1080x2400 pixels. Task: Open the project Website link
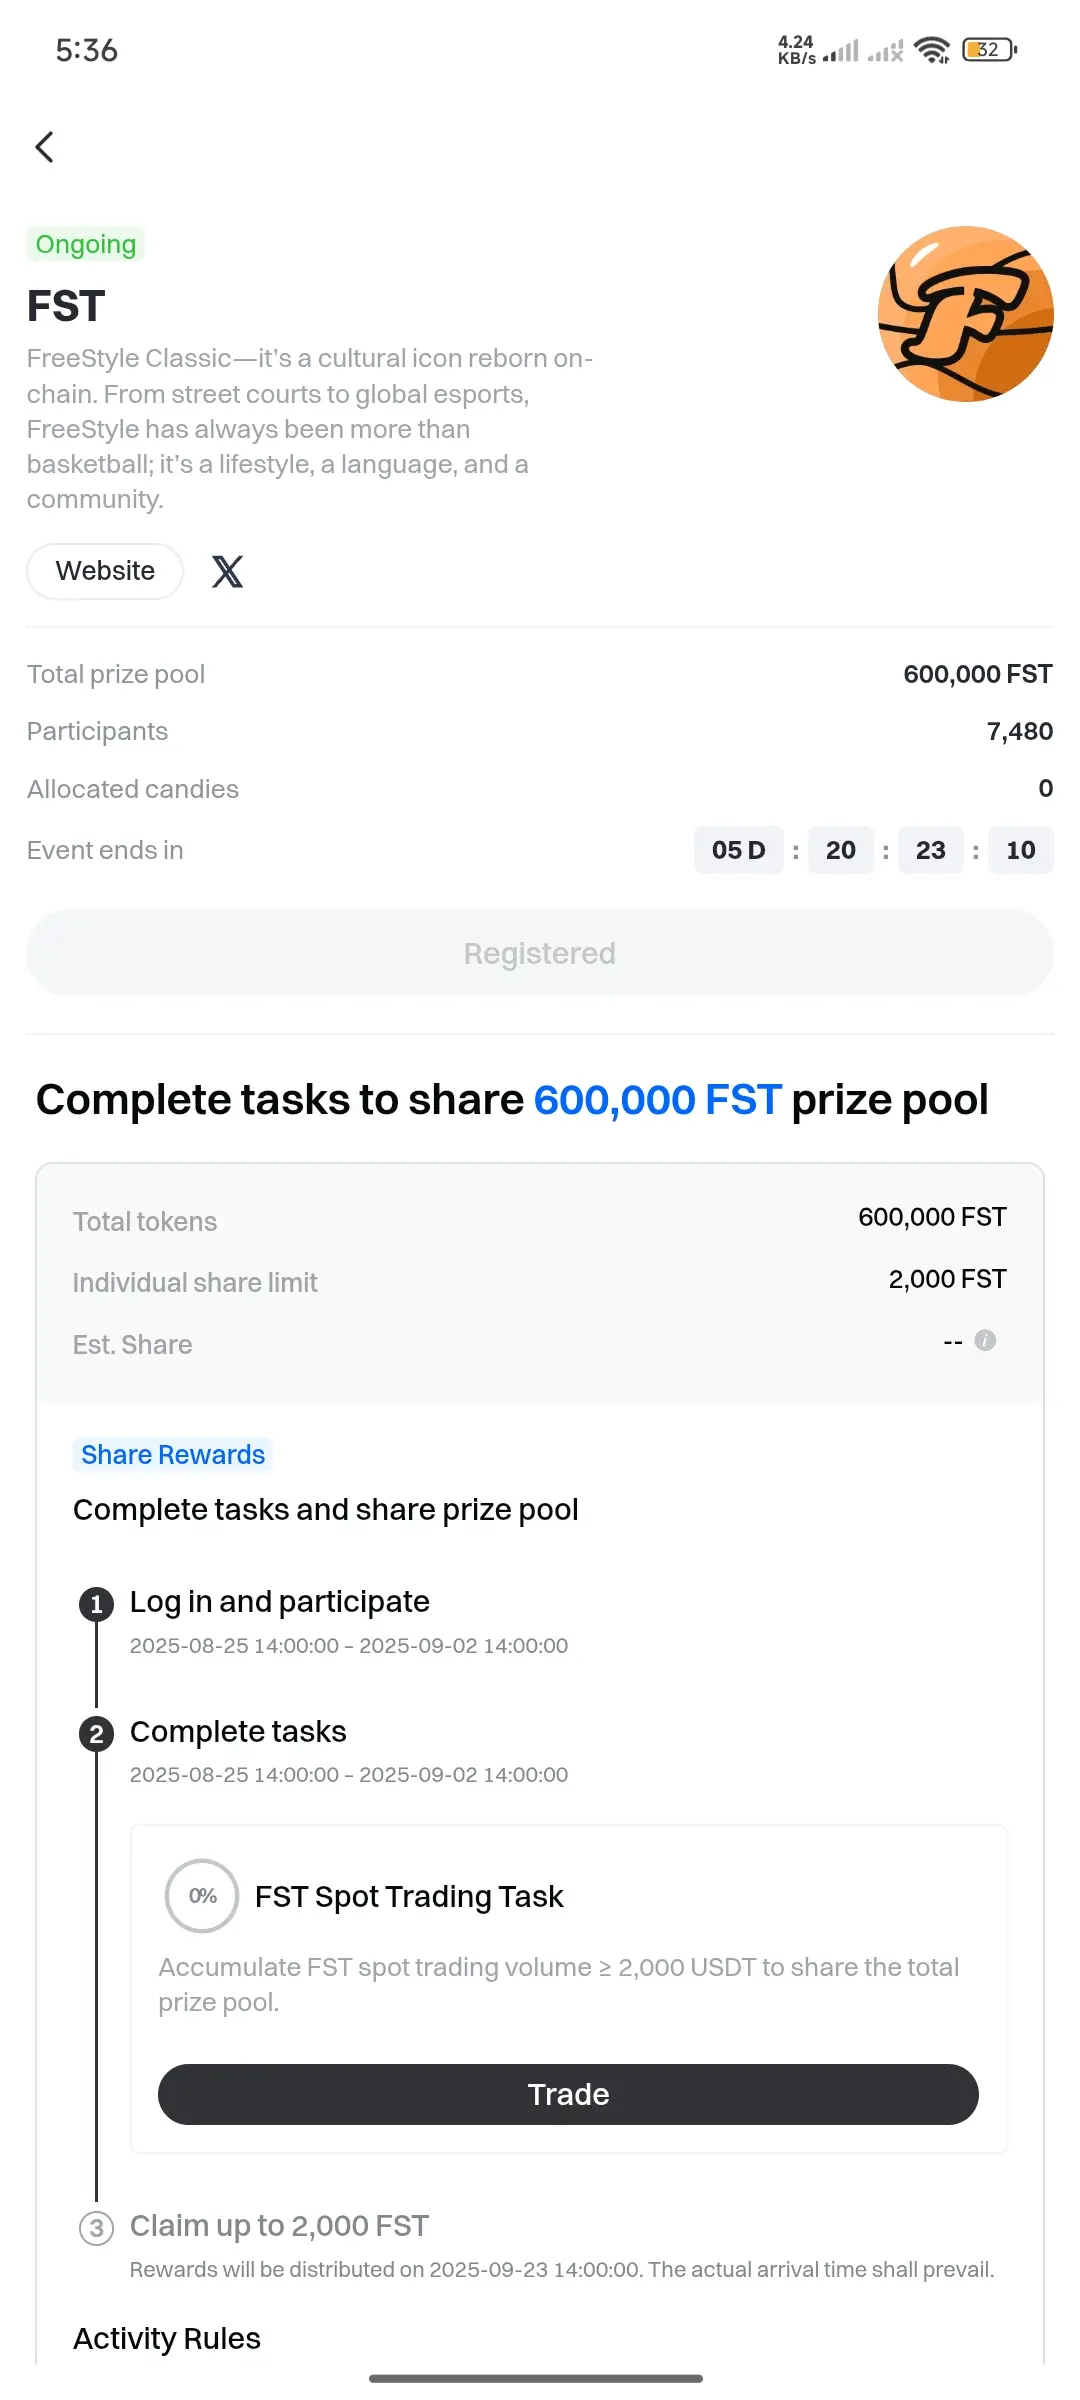point(105,571)
